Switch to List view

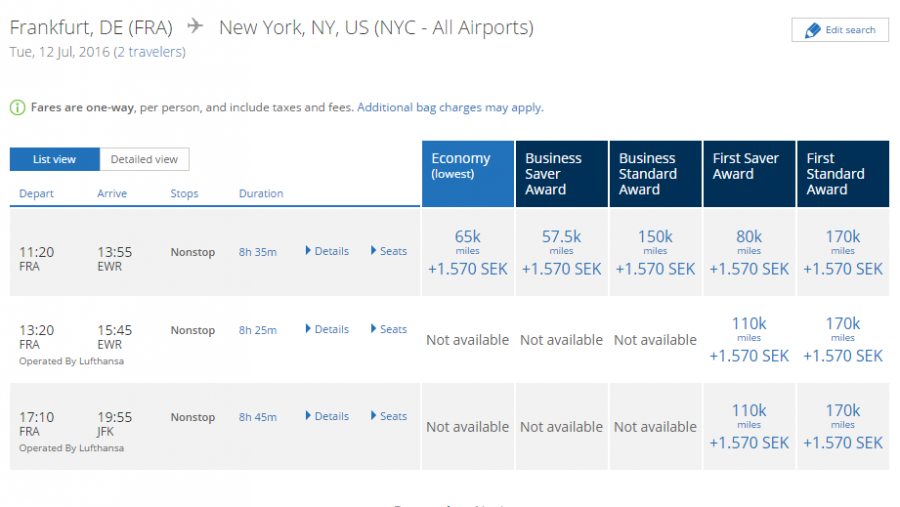click(x=55, y=159)
